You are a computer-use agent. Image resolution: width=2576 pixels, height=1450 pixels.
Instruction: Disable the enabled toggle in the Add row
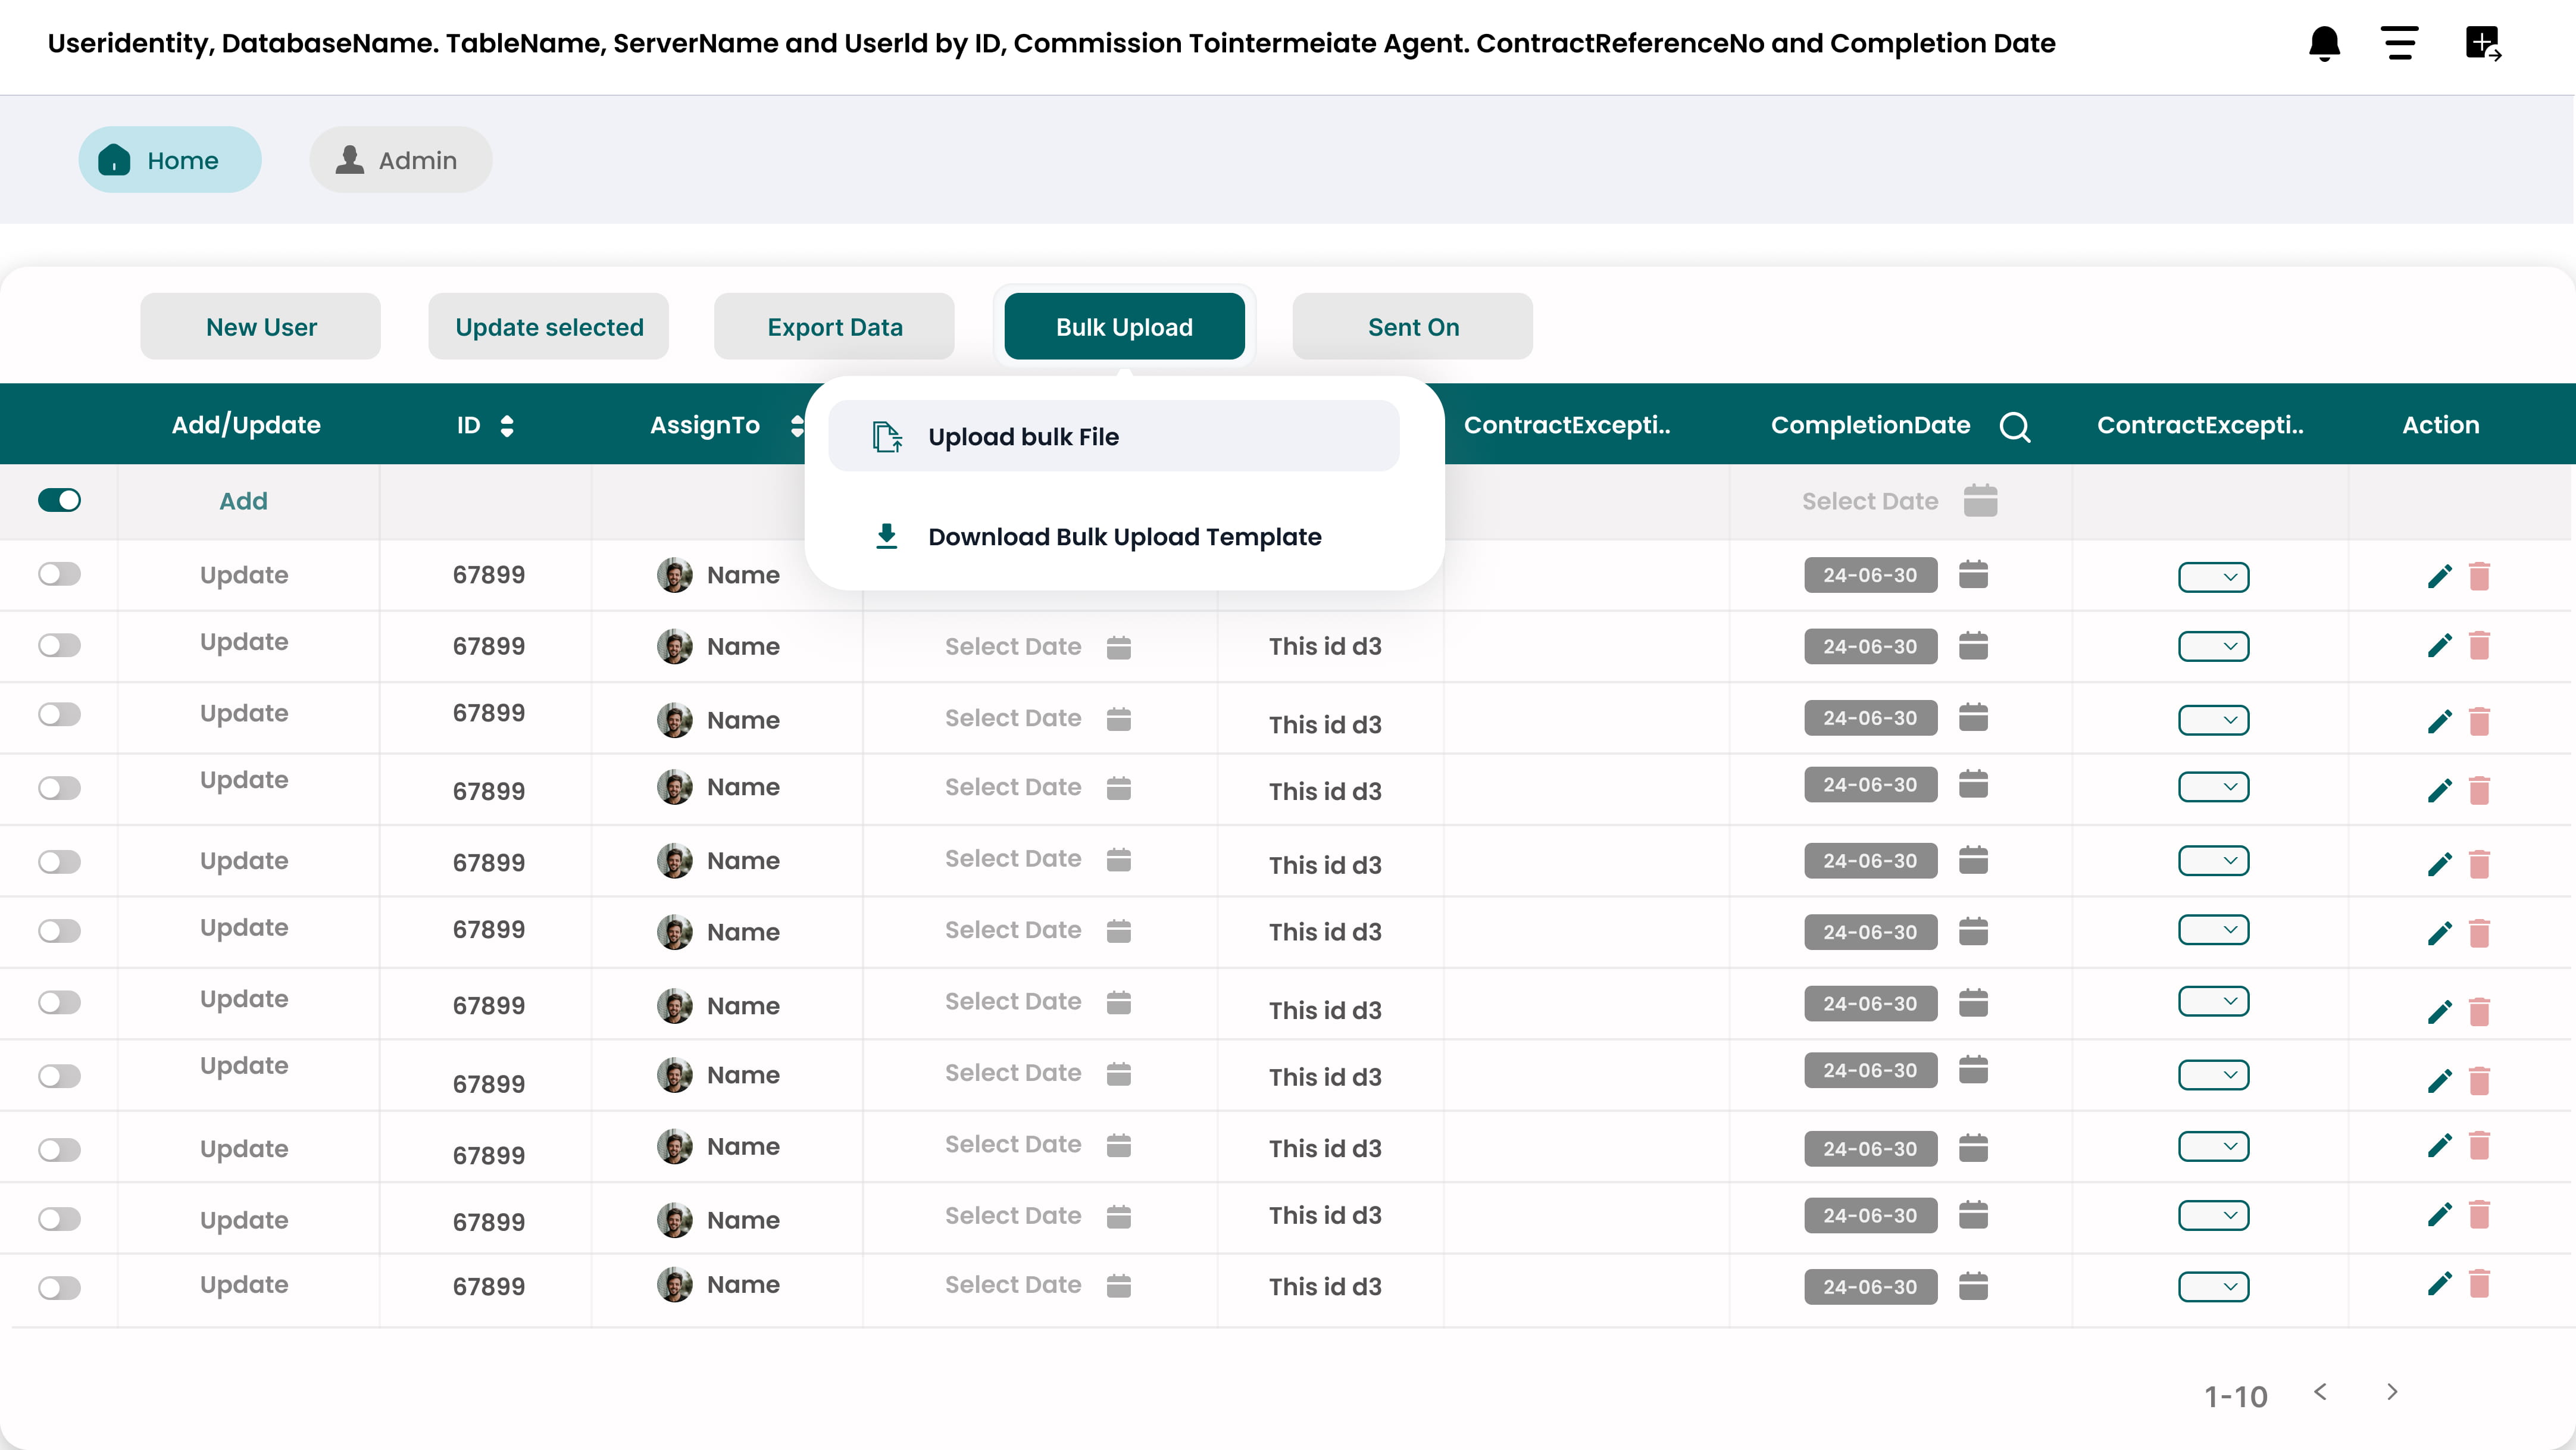pyautogui.click(x=59, y=500)
